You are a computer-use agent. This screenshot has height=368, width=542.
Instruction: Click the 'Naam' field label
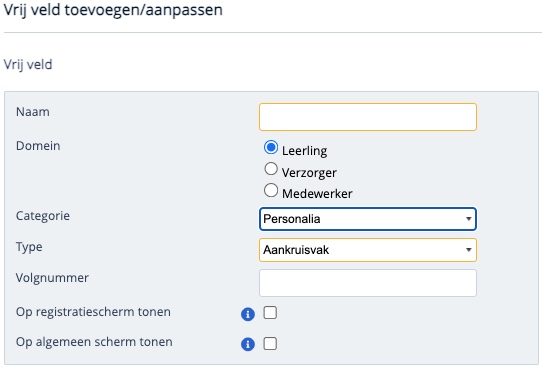tap(33, 112)
